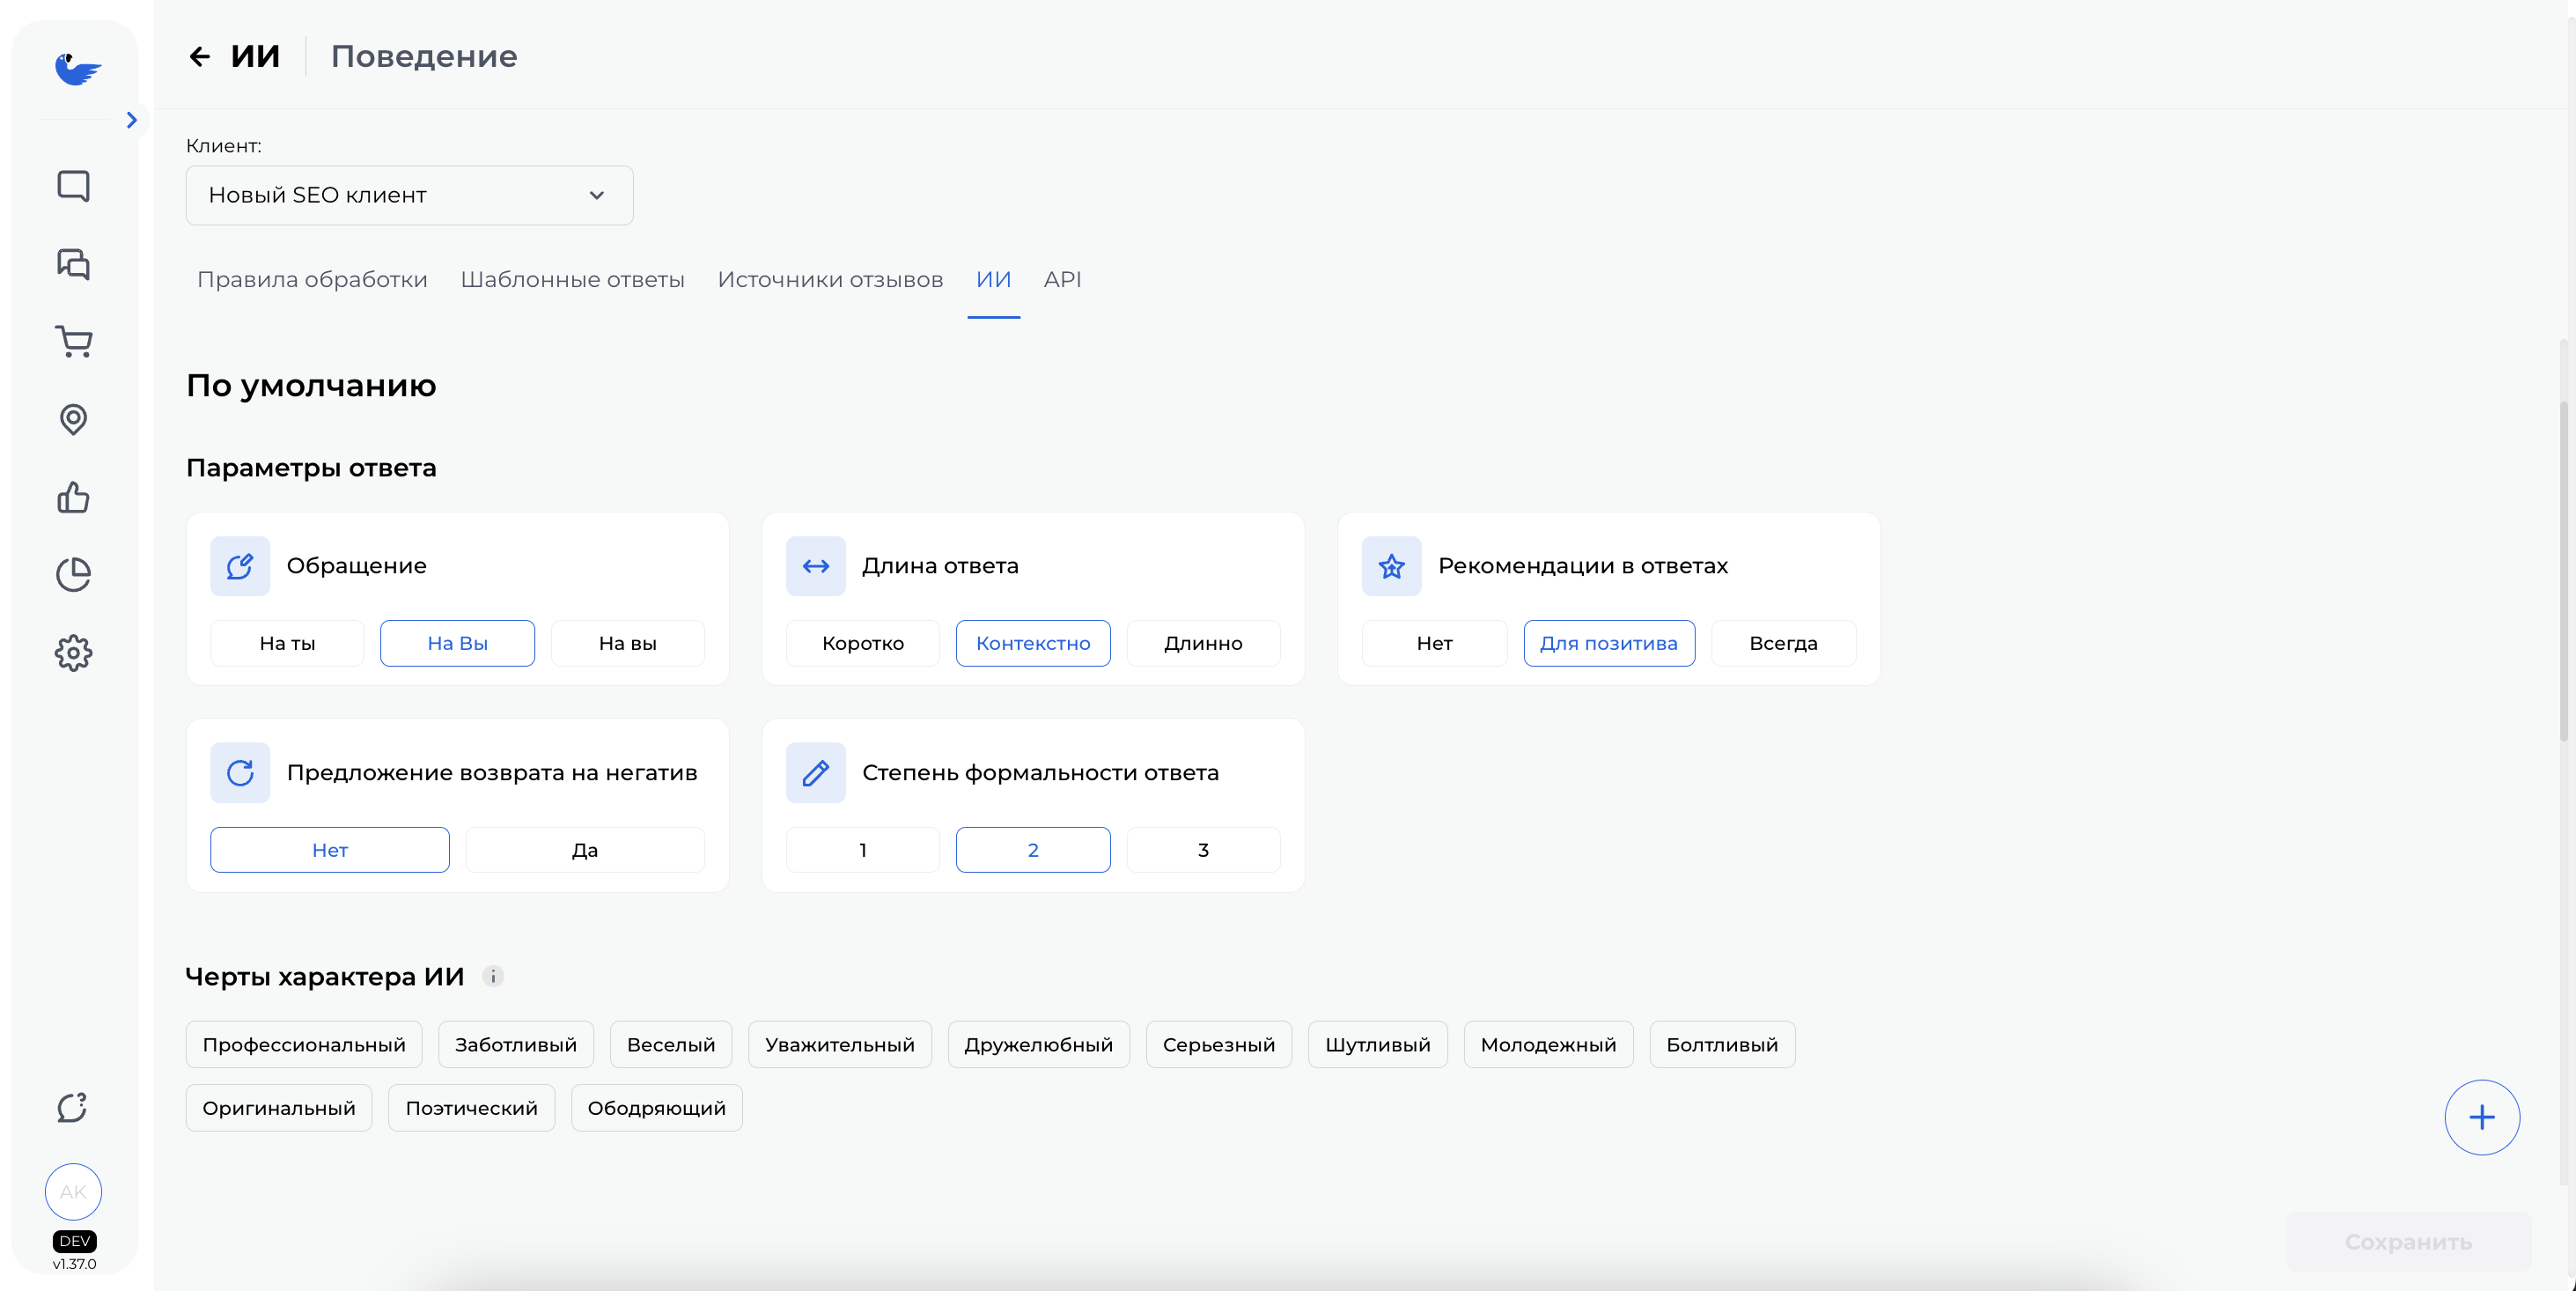
Task: Click the Степень формальности pencil icon
Action: (x=816, y=773)
